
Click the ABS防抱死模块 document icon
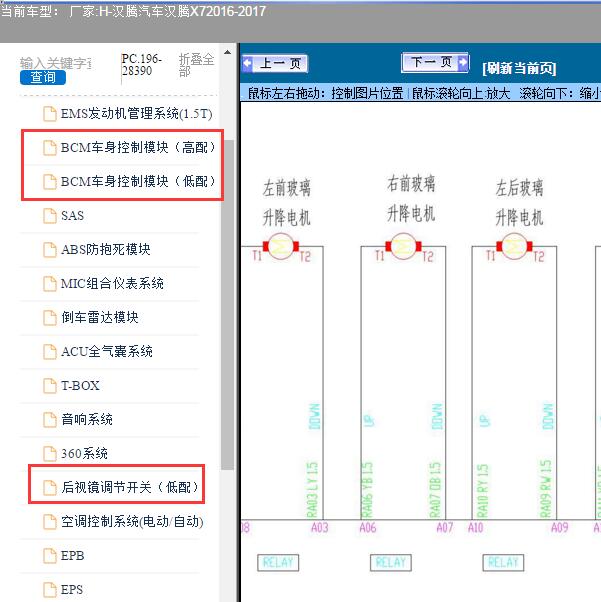tap(50, 250)
